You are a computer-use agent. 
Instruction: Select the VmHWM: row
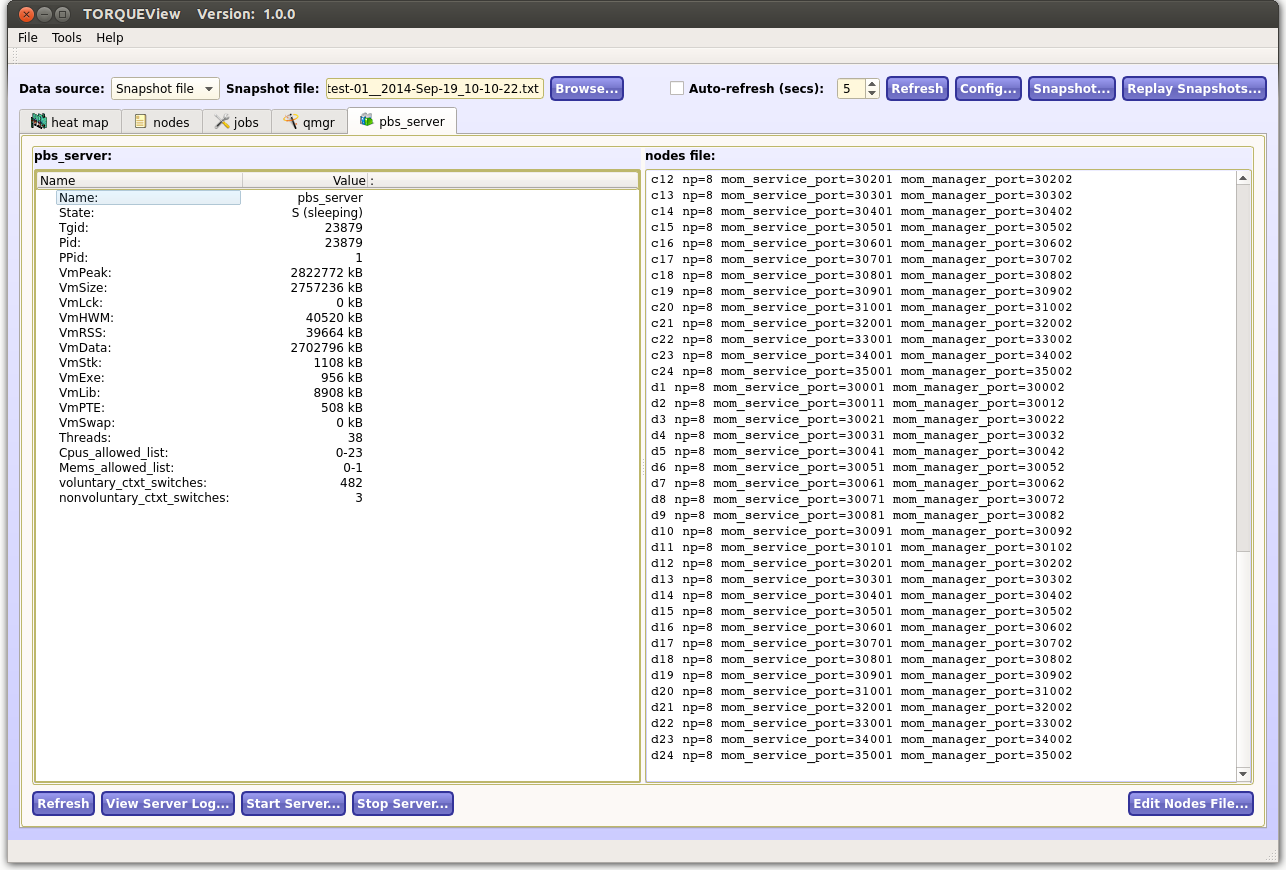click(338, 318)
